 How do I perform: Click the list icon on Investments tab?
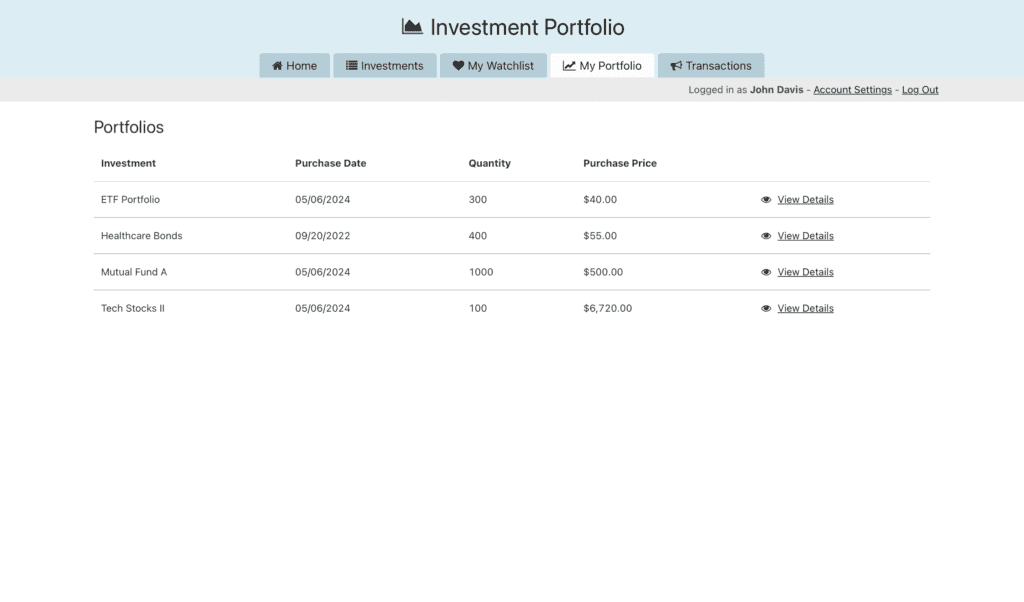352,66
